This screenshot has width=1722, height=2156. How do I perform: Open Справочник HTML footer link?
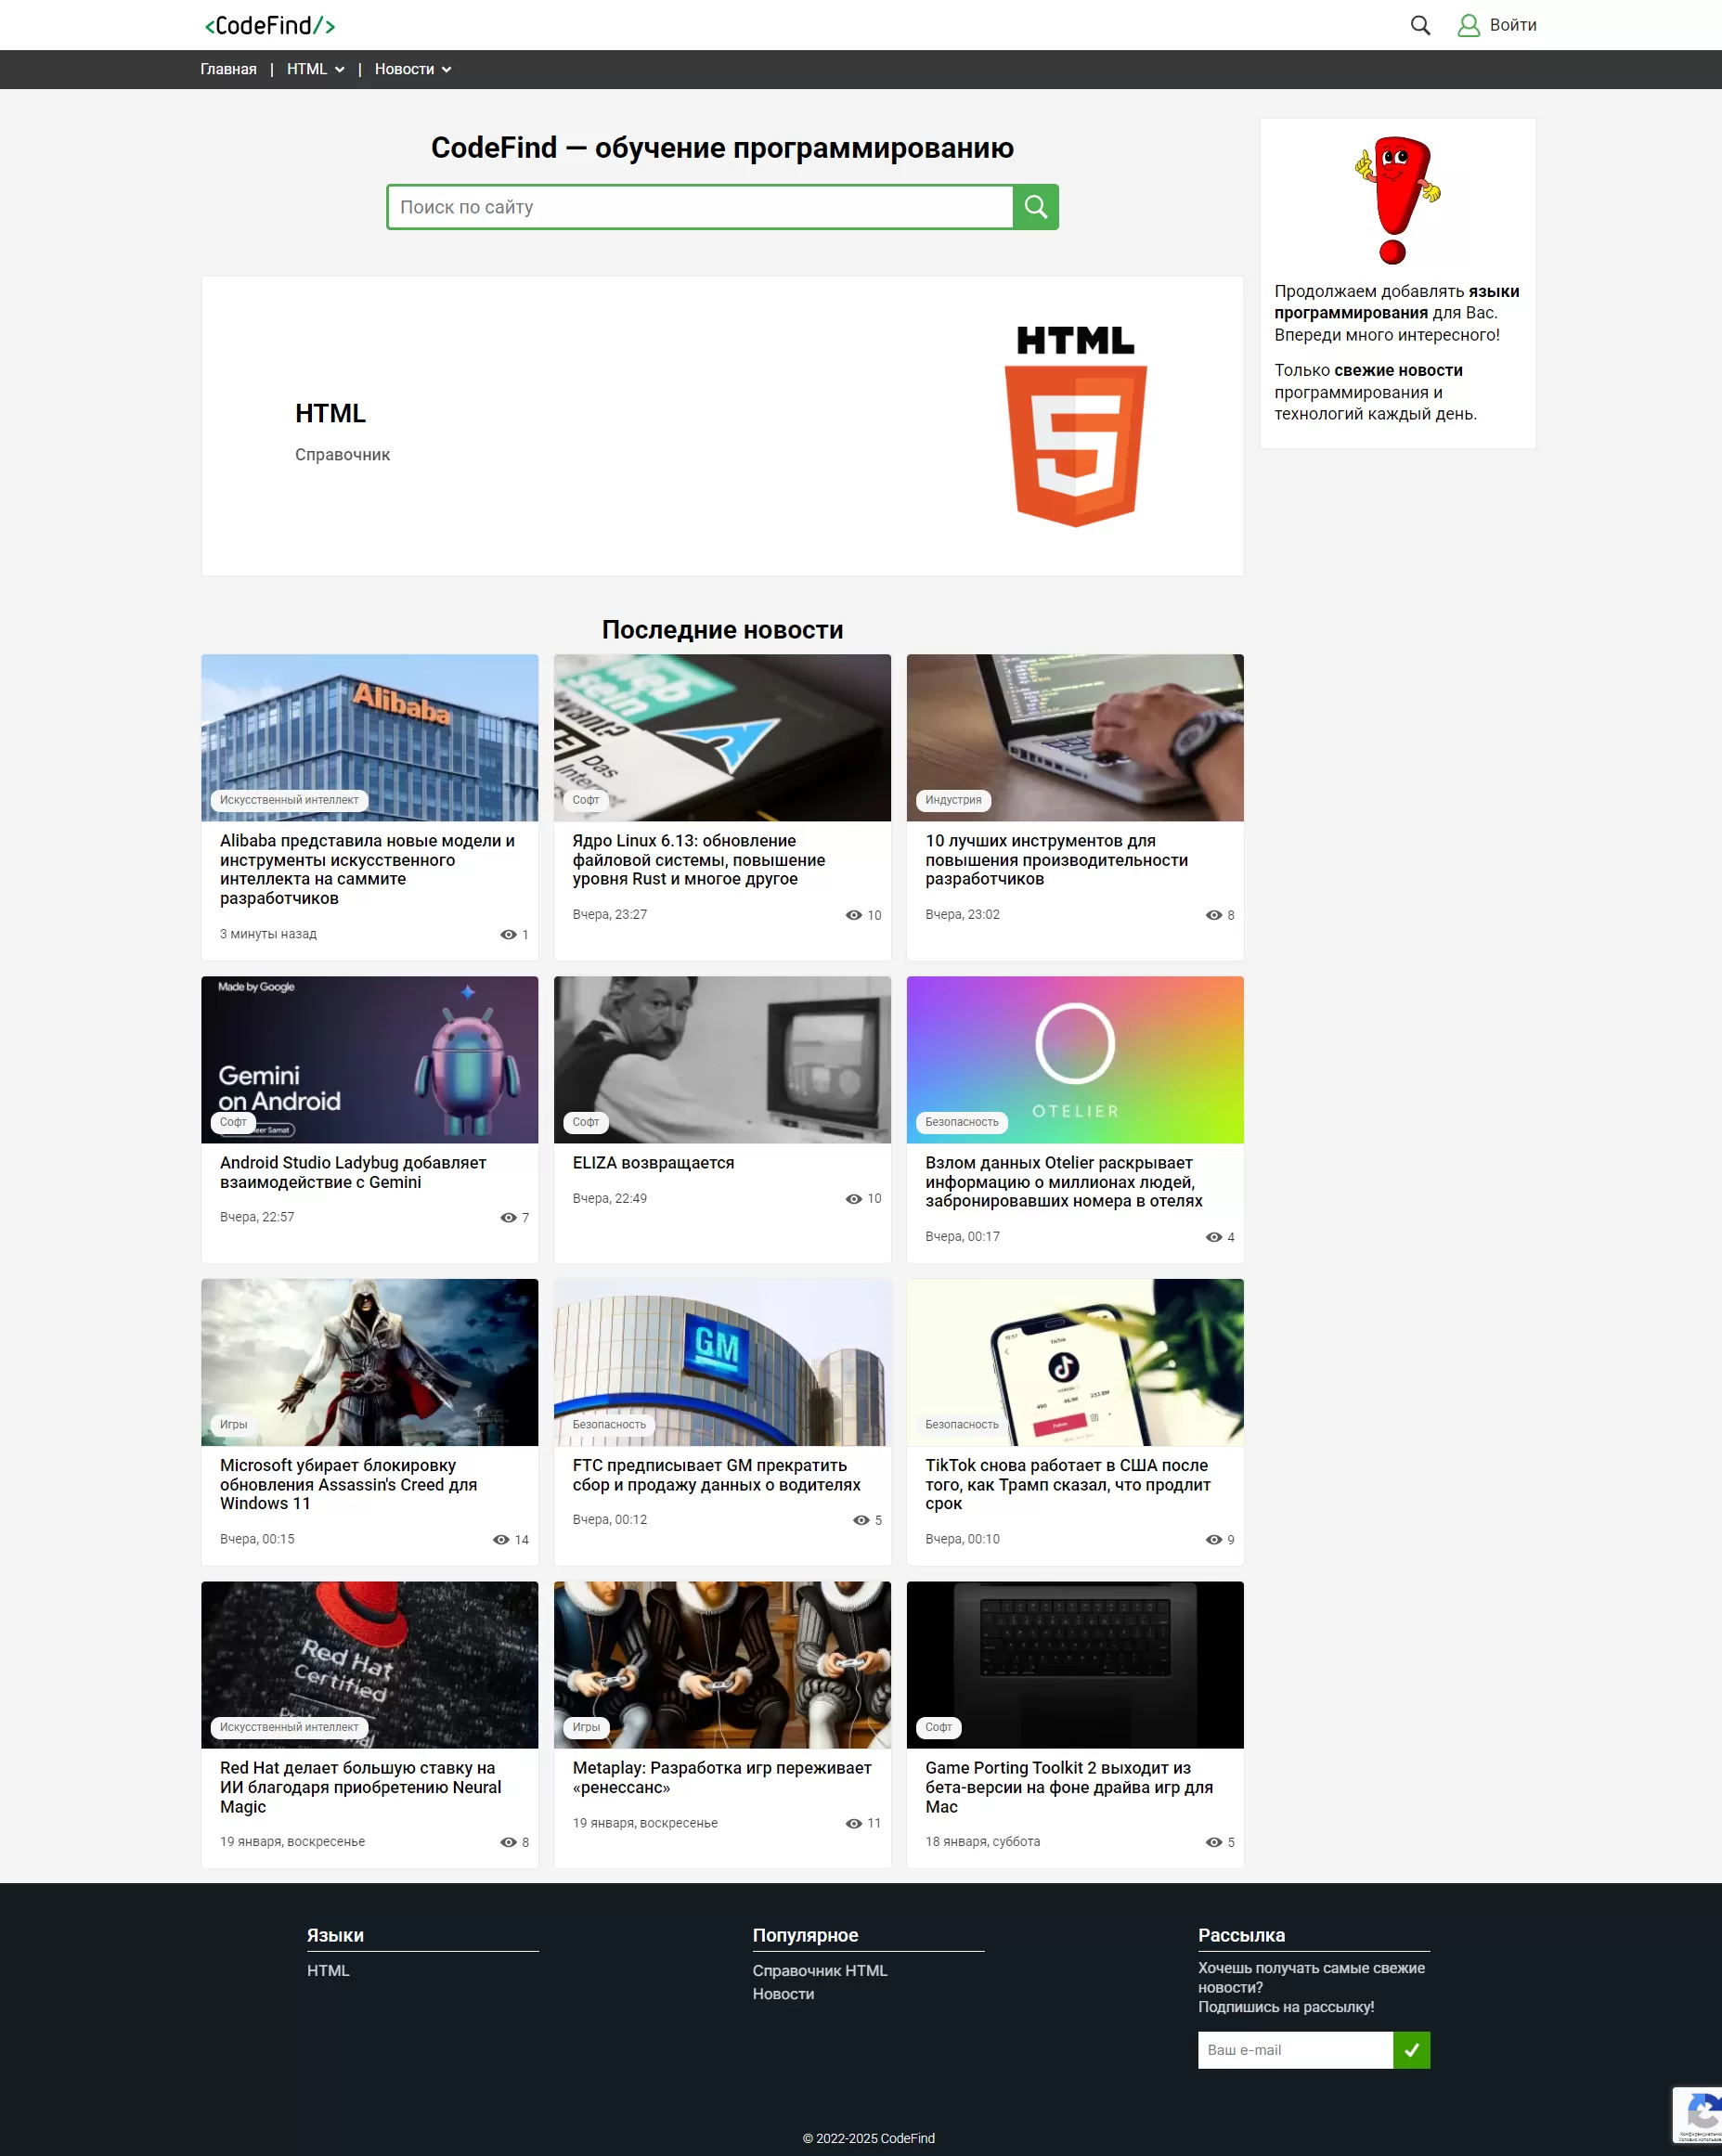820,1970
